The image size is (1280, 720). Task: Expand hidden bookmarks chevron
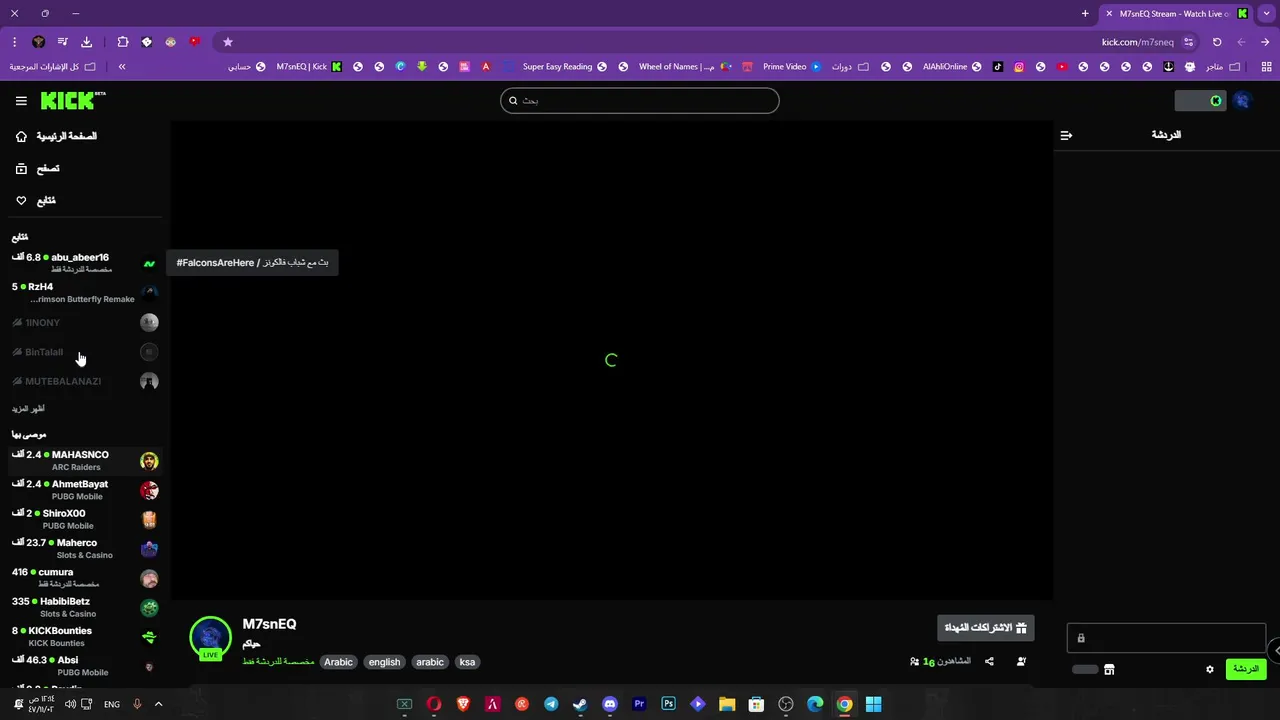(122, 67)
